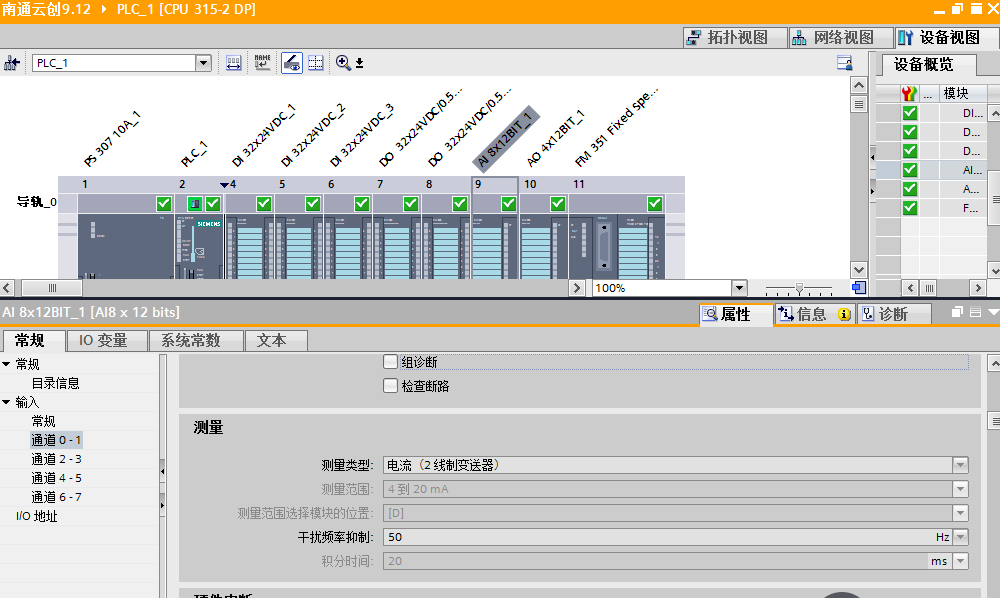Open the 测量范围选择模块的位置 dropdown
Viewport: 1000px width, 598px height.
click(960, 513)
